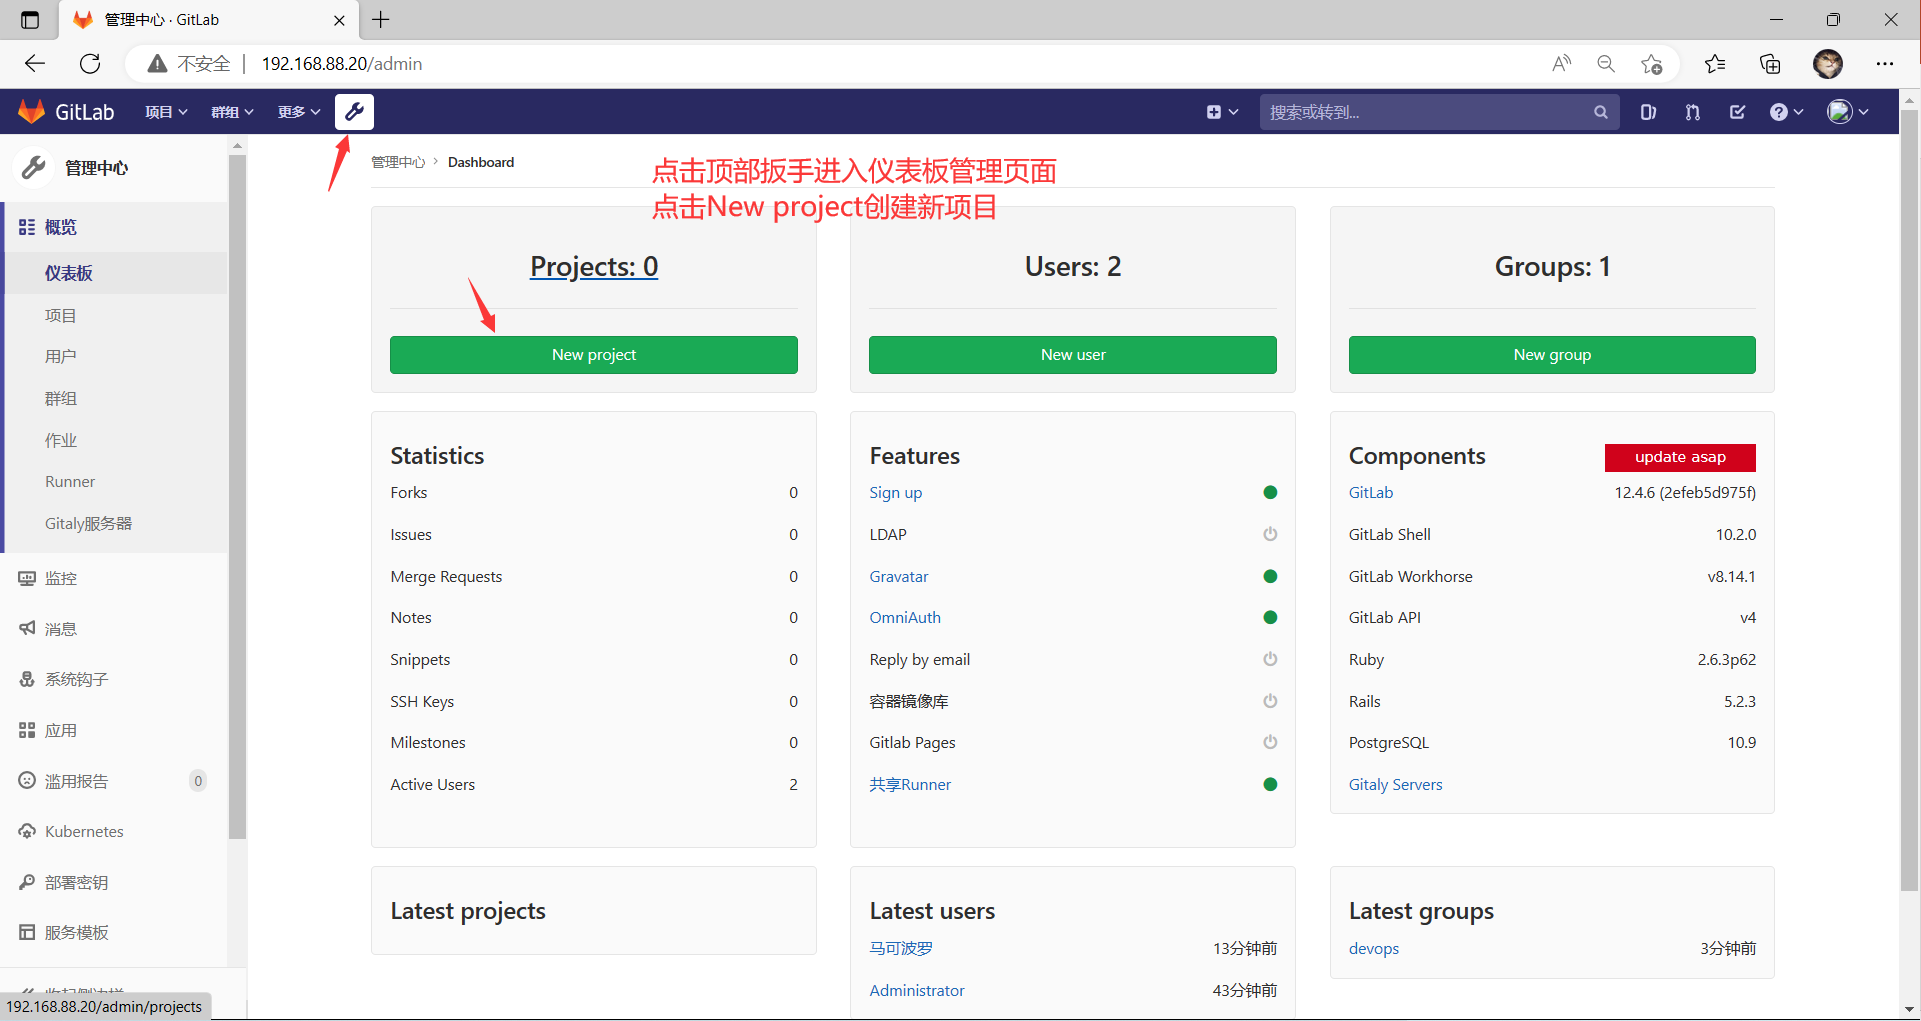This screenshot has width=1921, height=1021.
Task: Click Reply by email power icon
Action: tap(1270, 659)
